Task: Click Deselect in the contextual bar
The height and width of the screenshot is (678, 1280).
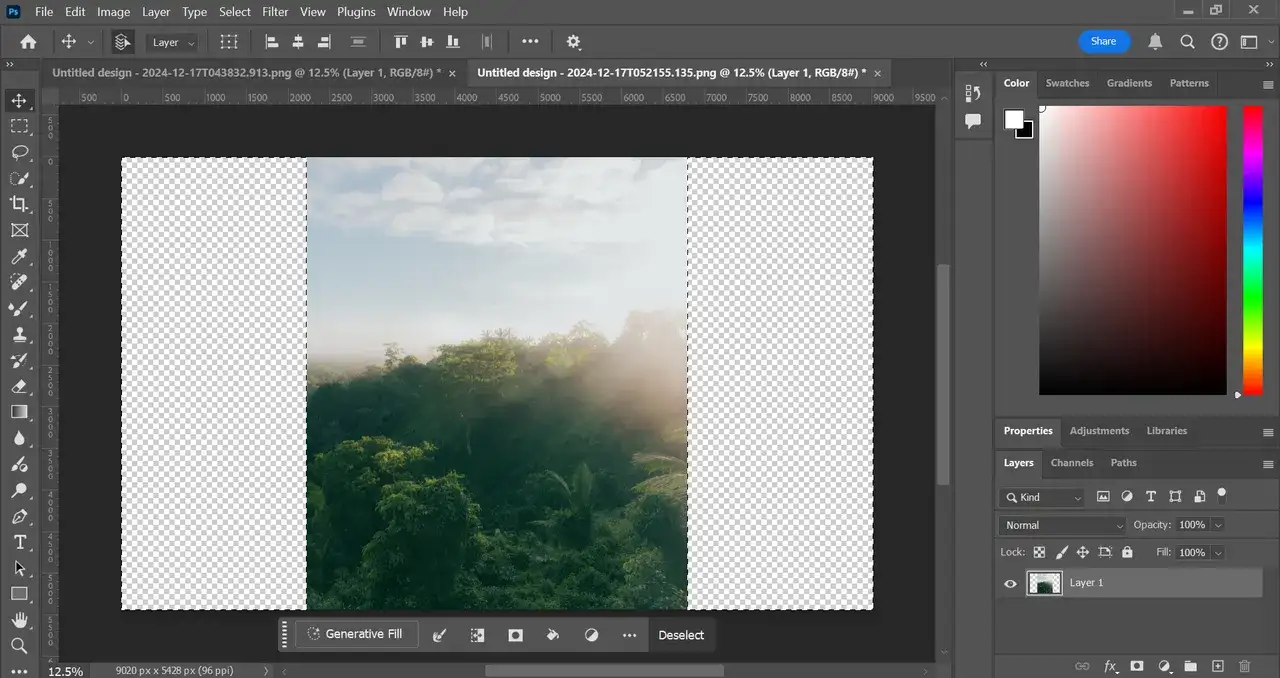Action: click(681, 635)
